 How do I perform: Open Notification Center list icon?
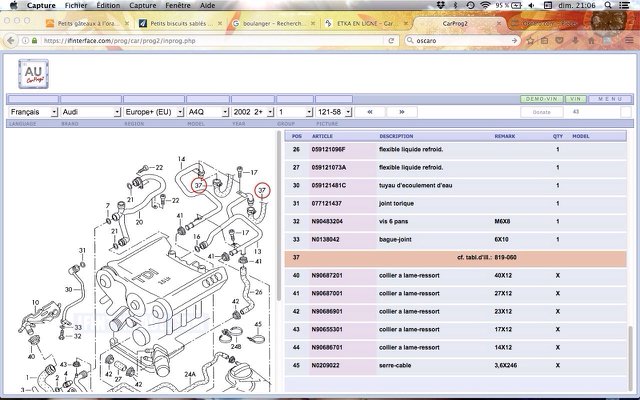624,5
